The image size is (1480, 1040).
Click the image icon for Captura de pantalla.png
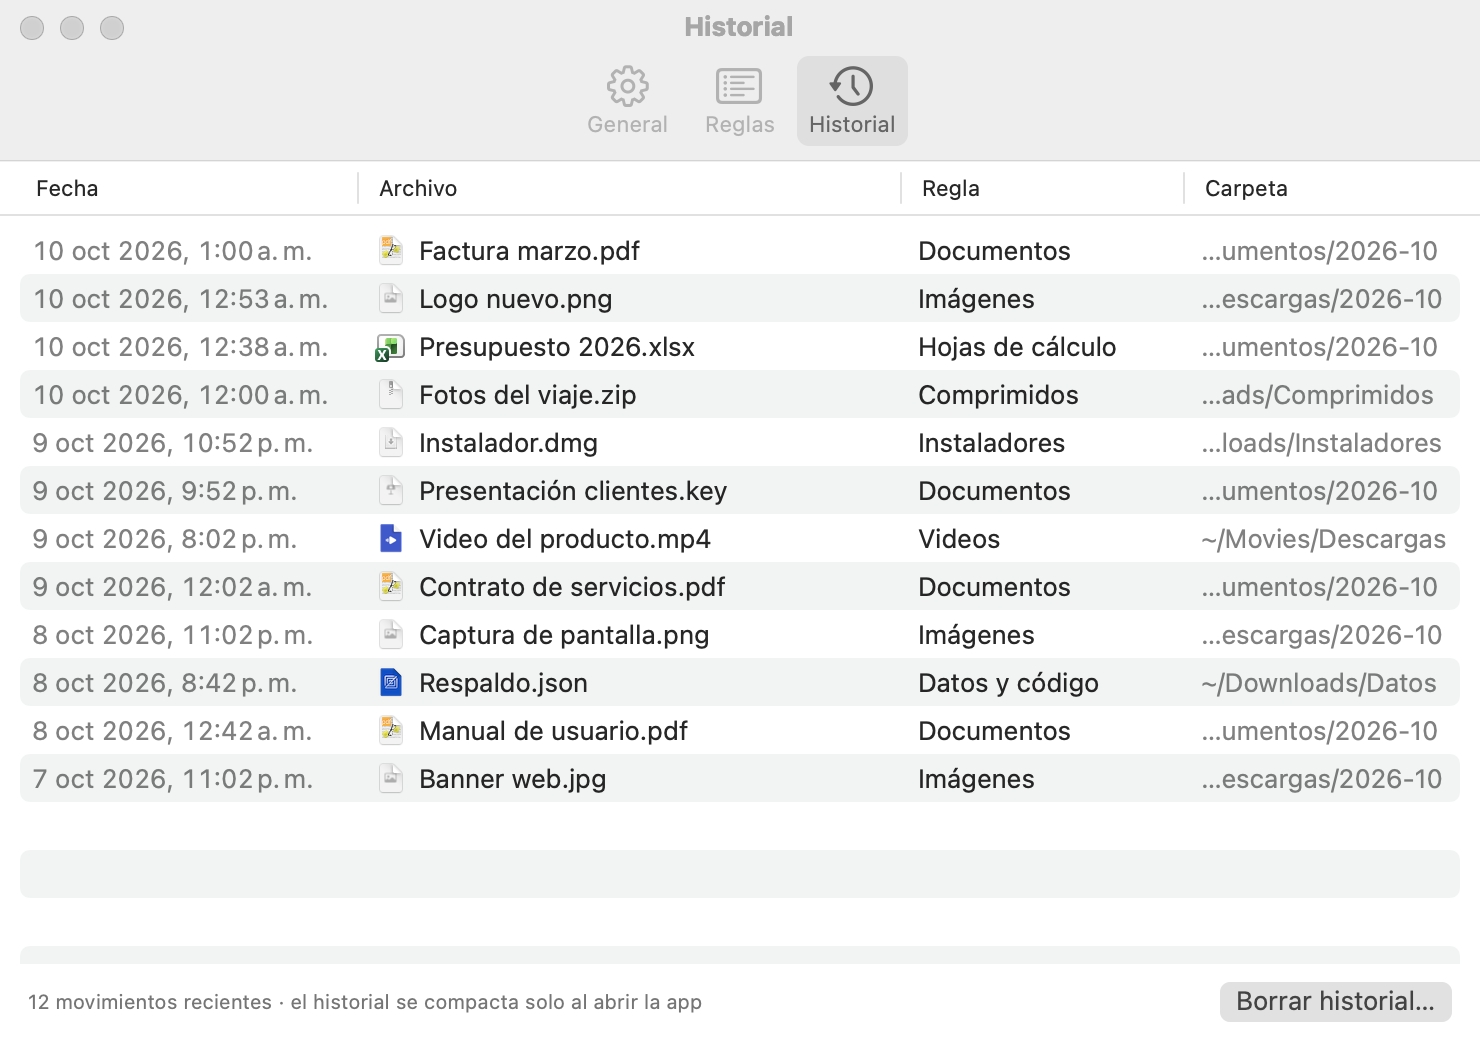click(391, 634)
